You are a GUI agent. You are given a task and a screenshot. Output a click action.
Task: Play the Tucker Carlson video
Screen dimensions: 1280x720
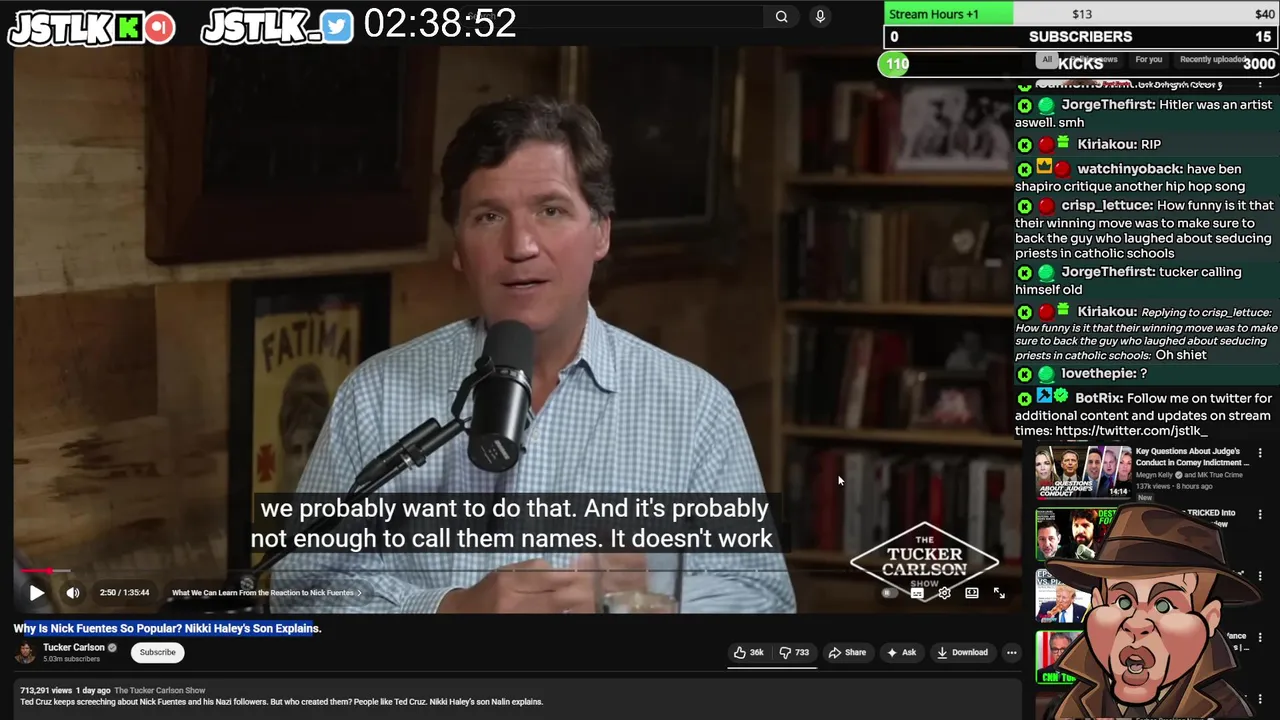36,593
